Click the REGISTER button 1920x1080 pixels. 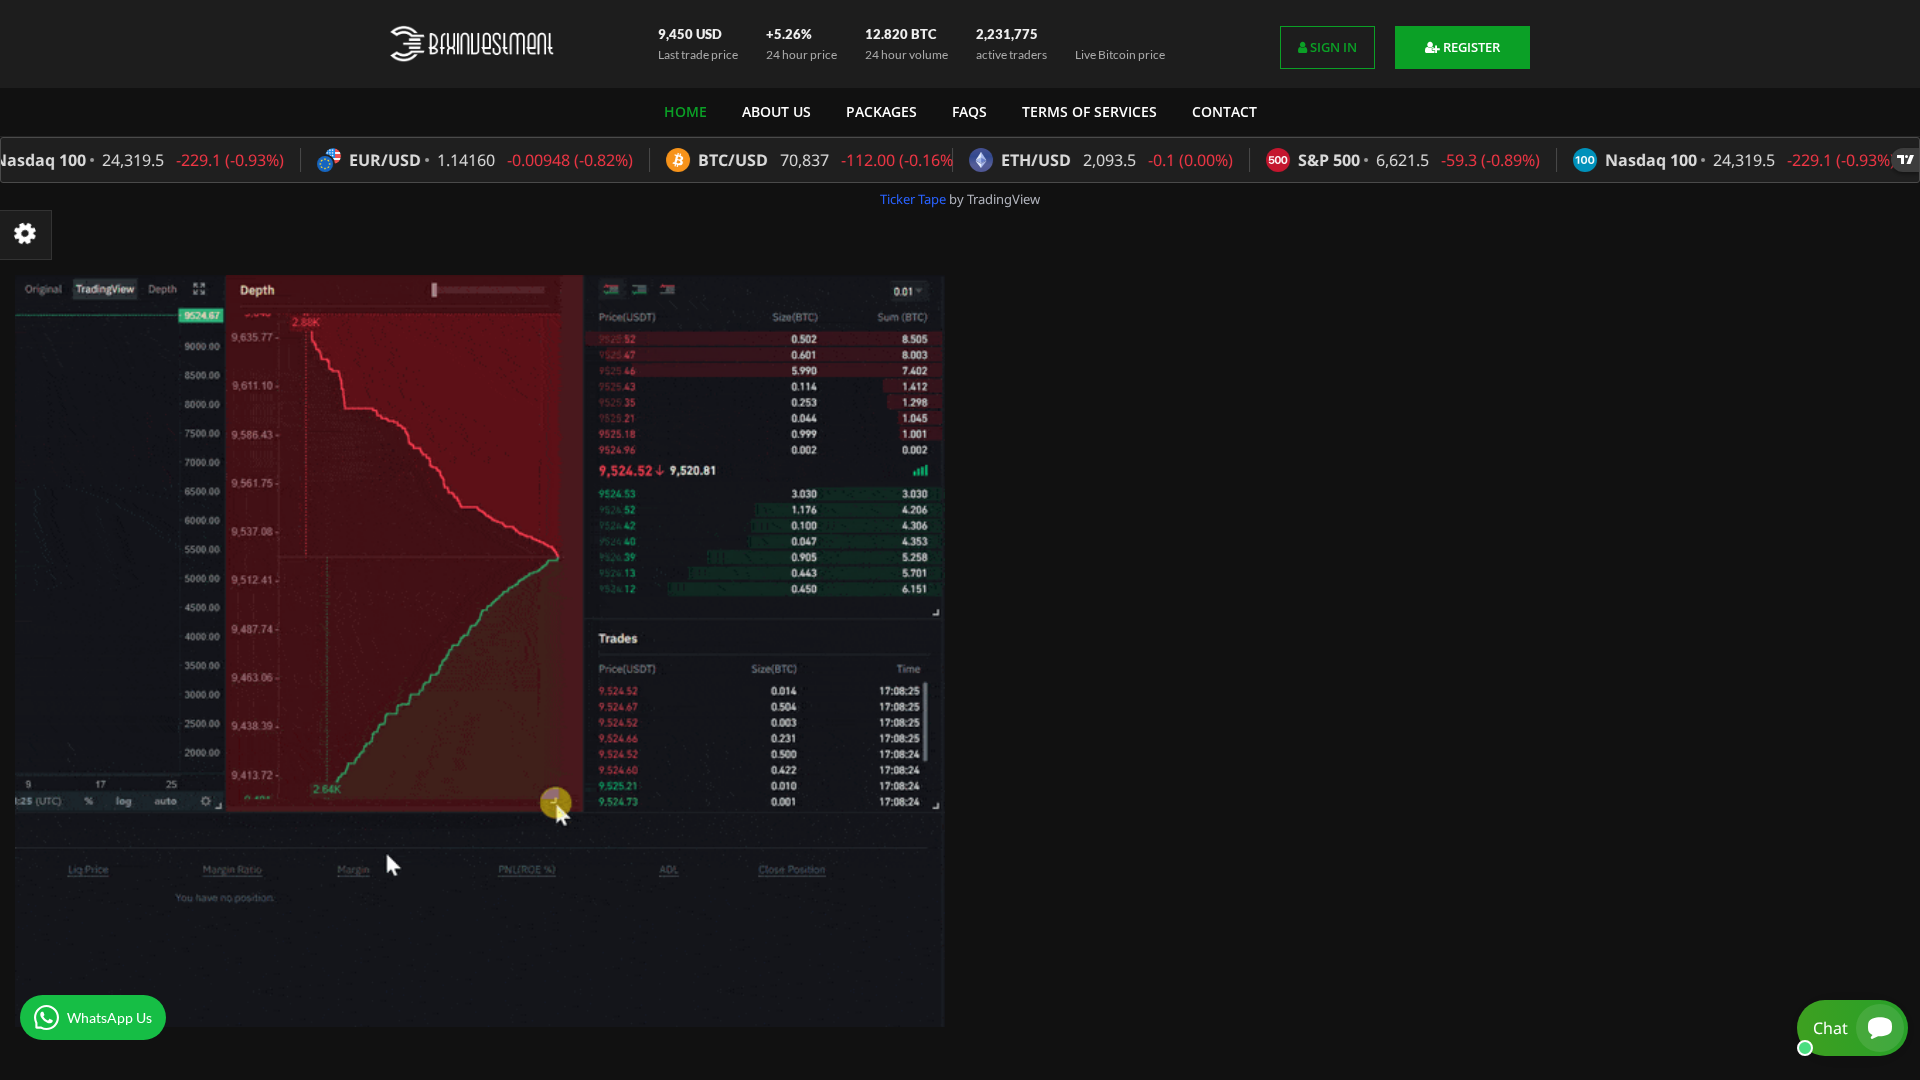[x=1462, y=47]
